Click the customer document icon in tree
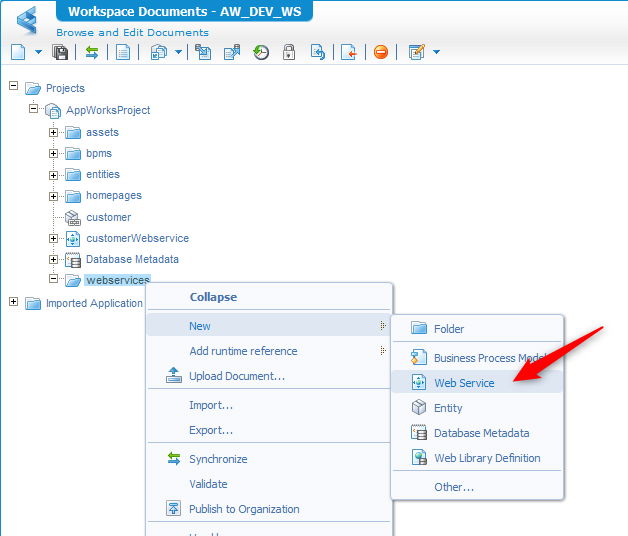Viewport: 628px width, 536px height. tap(73, 217)
